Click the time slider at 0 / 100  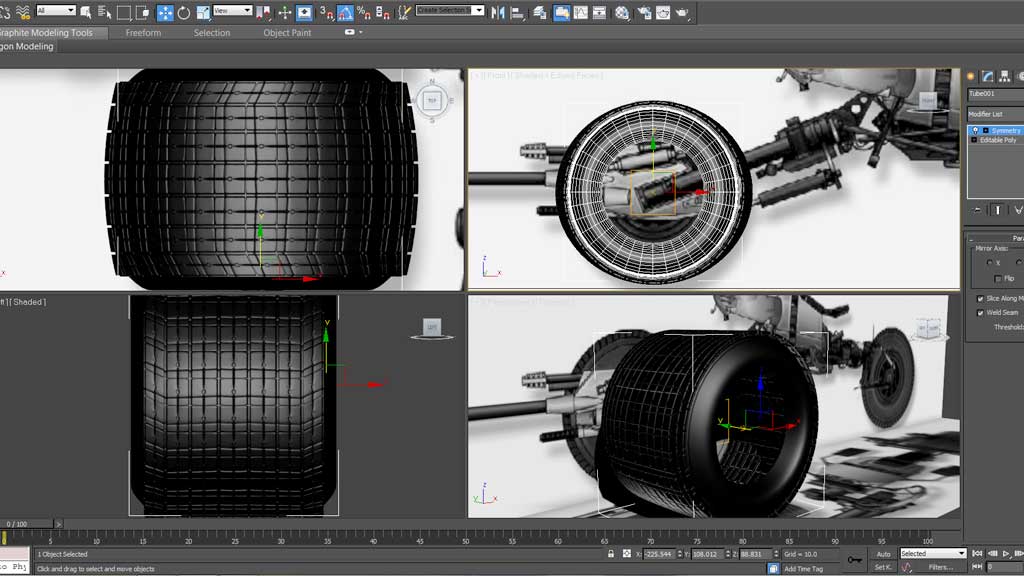tap(27, 524)
